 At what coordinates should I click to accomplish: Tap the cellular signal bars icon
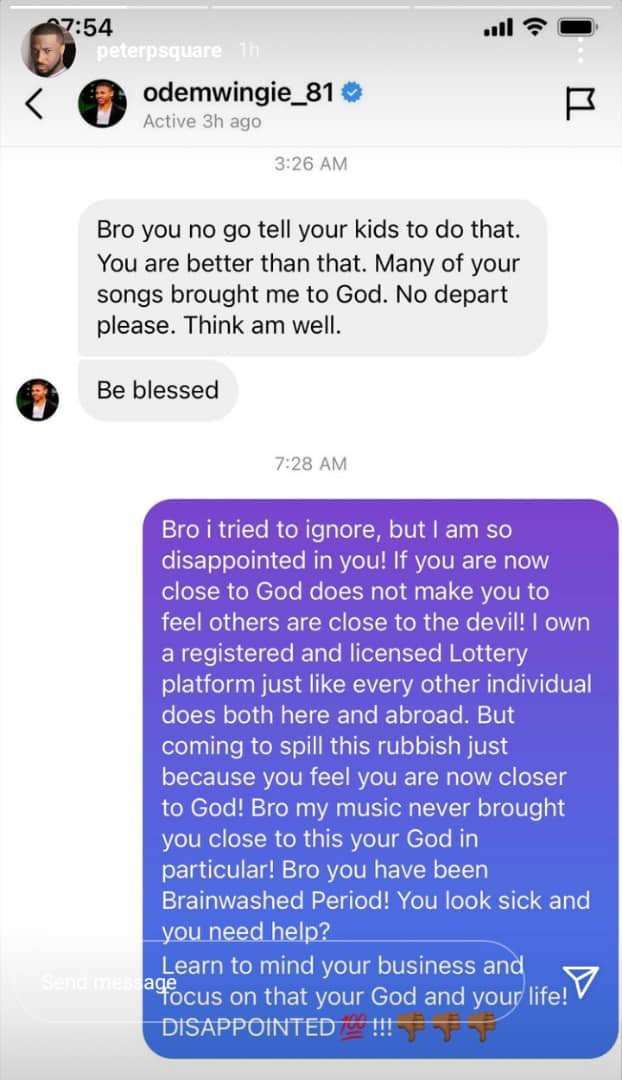(x=497, y=28)
